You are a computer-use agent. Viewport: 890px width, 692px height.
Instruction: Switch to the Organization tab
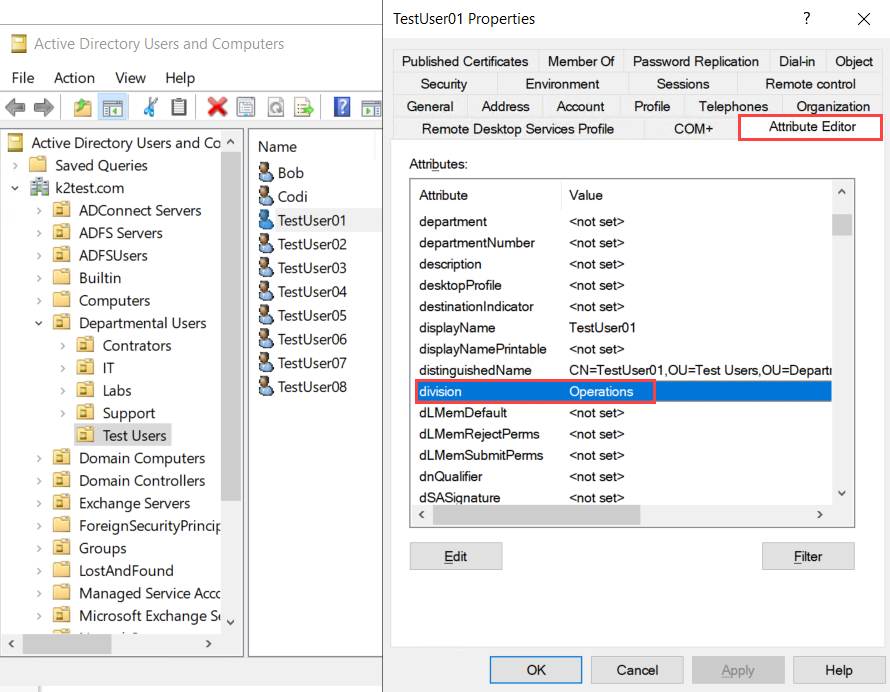click(x=833, y=106)
